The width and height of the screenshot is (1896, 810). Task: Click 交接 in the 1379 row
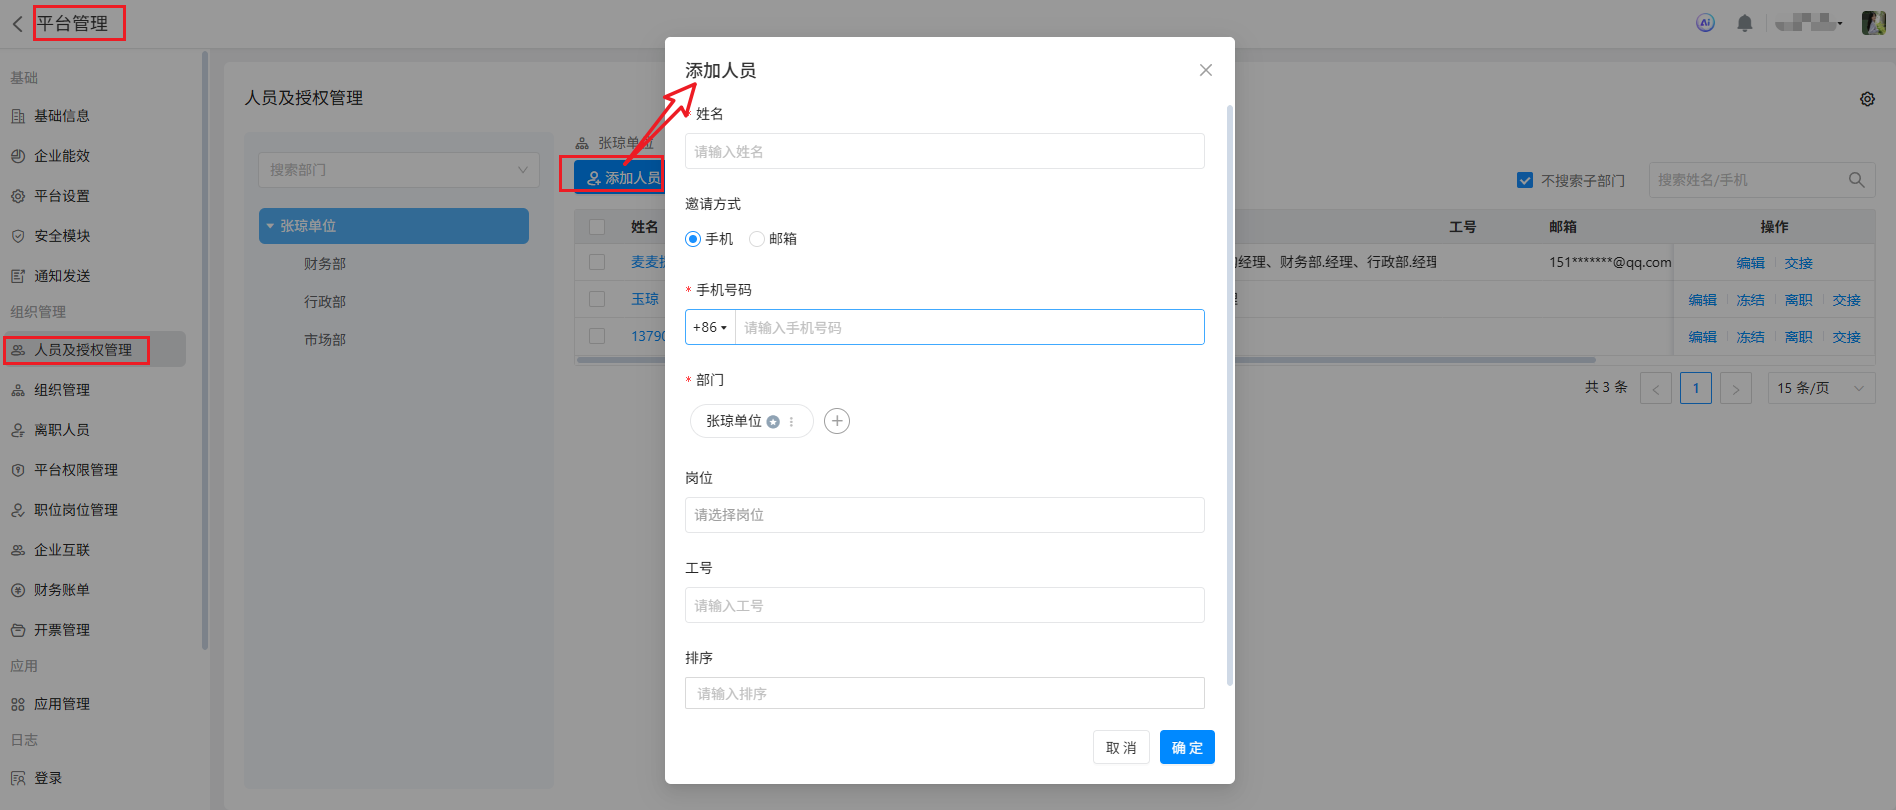tap(1847, 337)
